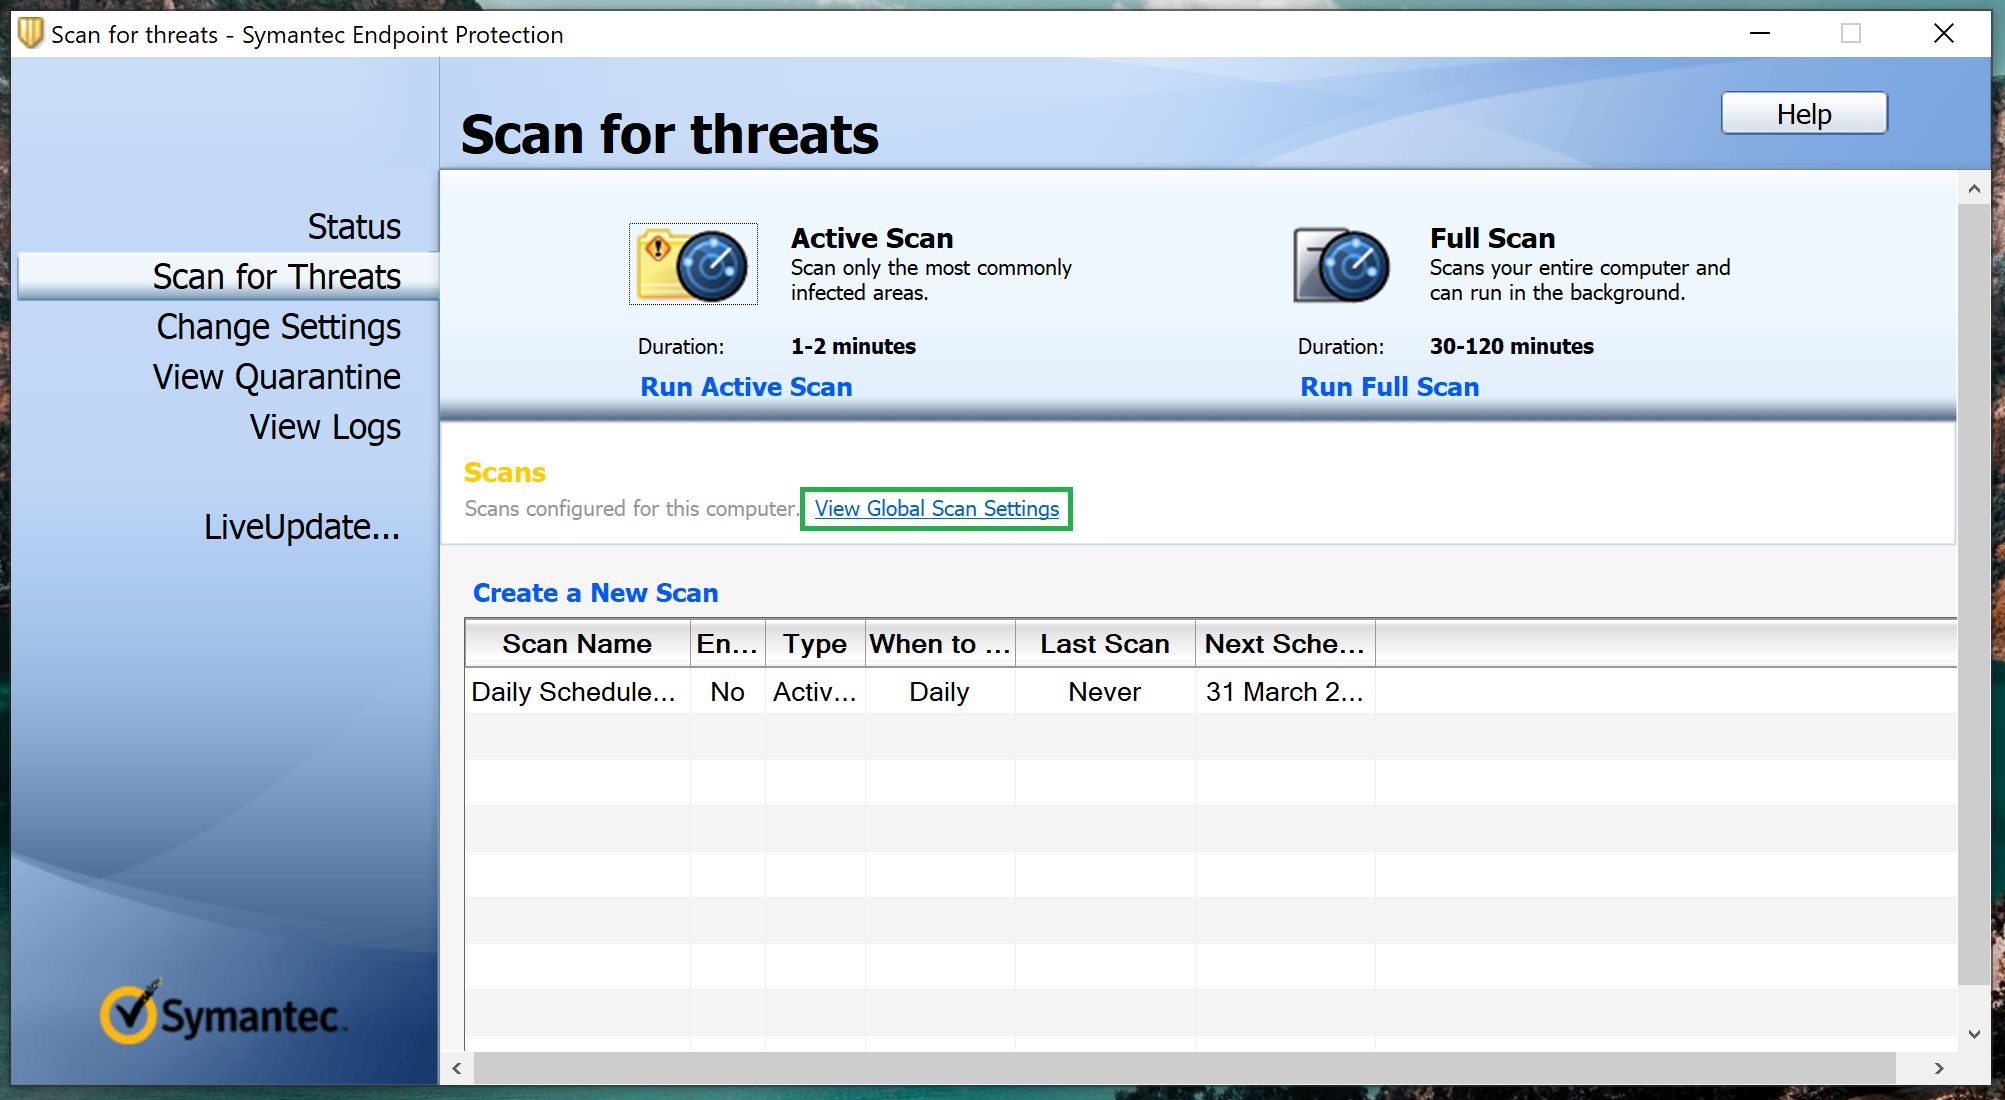Select the Daily Scheduled scan row
The width and height of the screenshot is (2005, 1100).
click(x=573, y=692)
